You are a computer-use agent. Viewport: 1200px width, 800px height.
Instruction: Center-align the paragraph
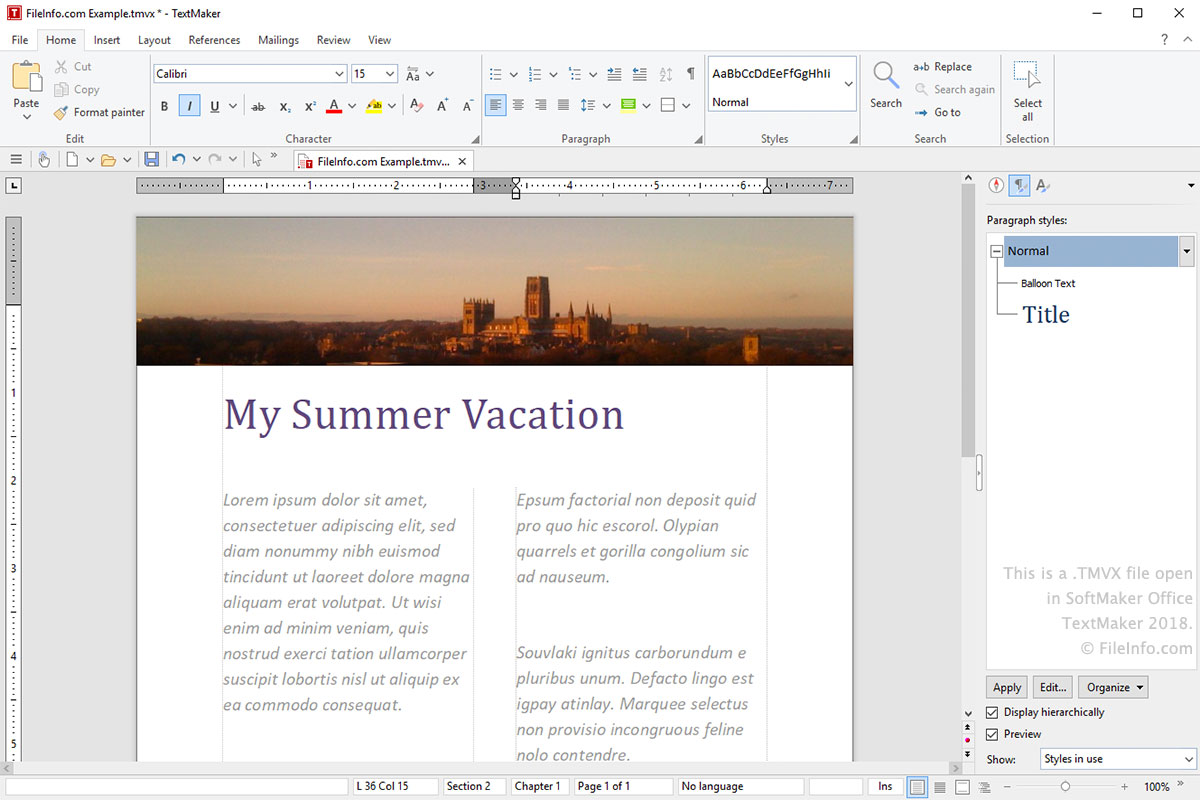click(x=518, y=105)
